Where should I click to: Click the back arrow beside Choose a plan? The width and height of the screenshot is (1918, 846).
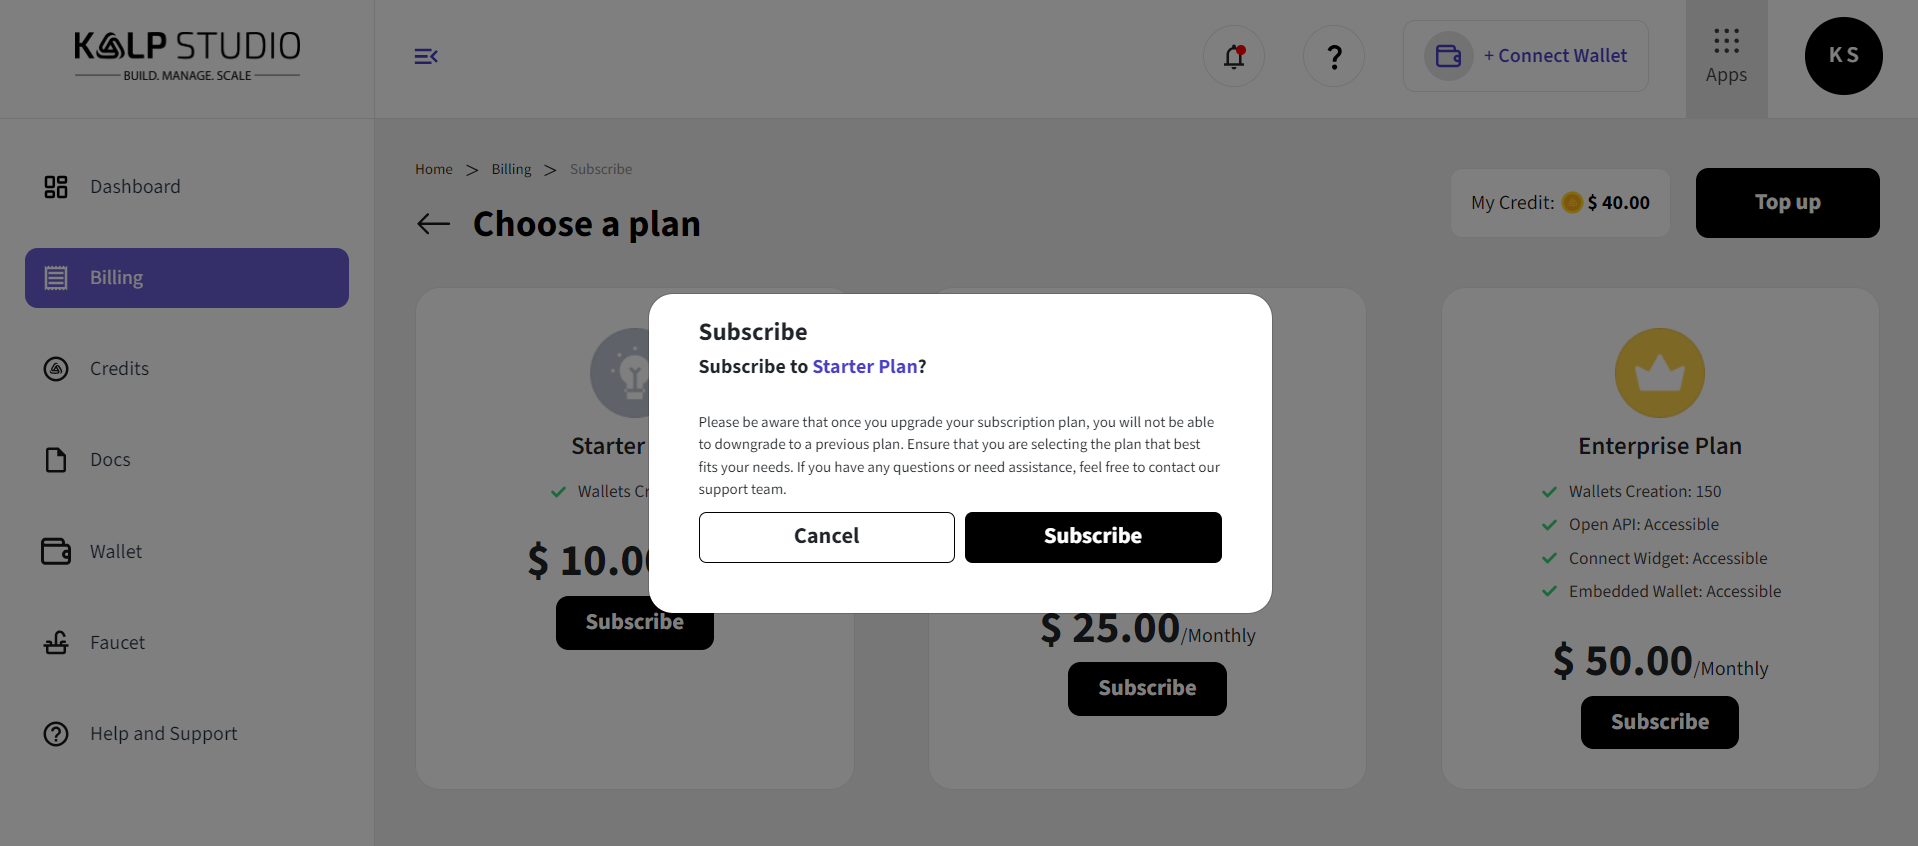click(x=433, y=224)
